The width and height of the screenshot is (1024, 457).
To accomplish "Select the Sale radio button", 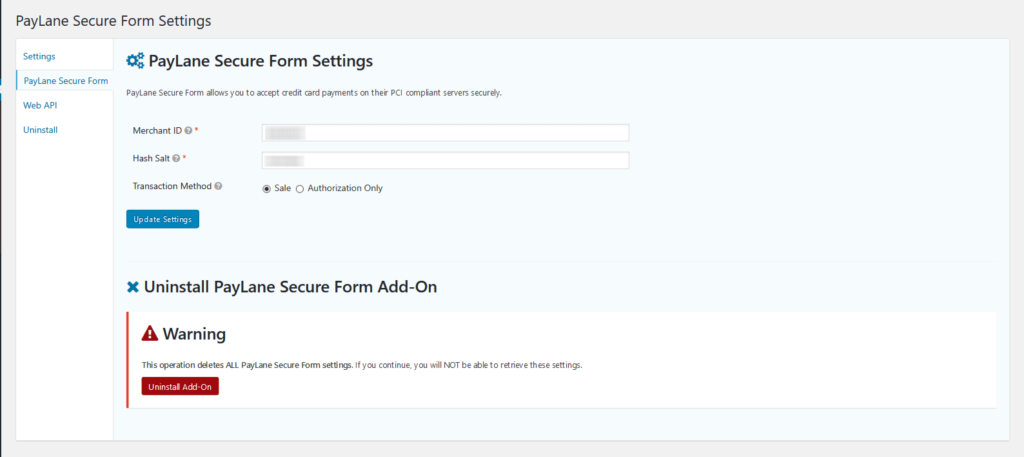I will (266, 189).
